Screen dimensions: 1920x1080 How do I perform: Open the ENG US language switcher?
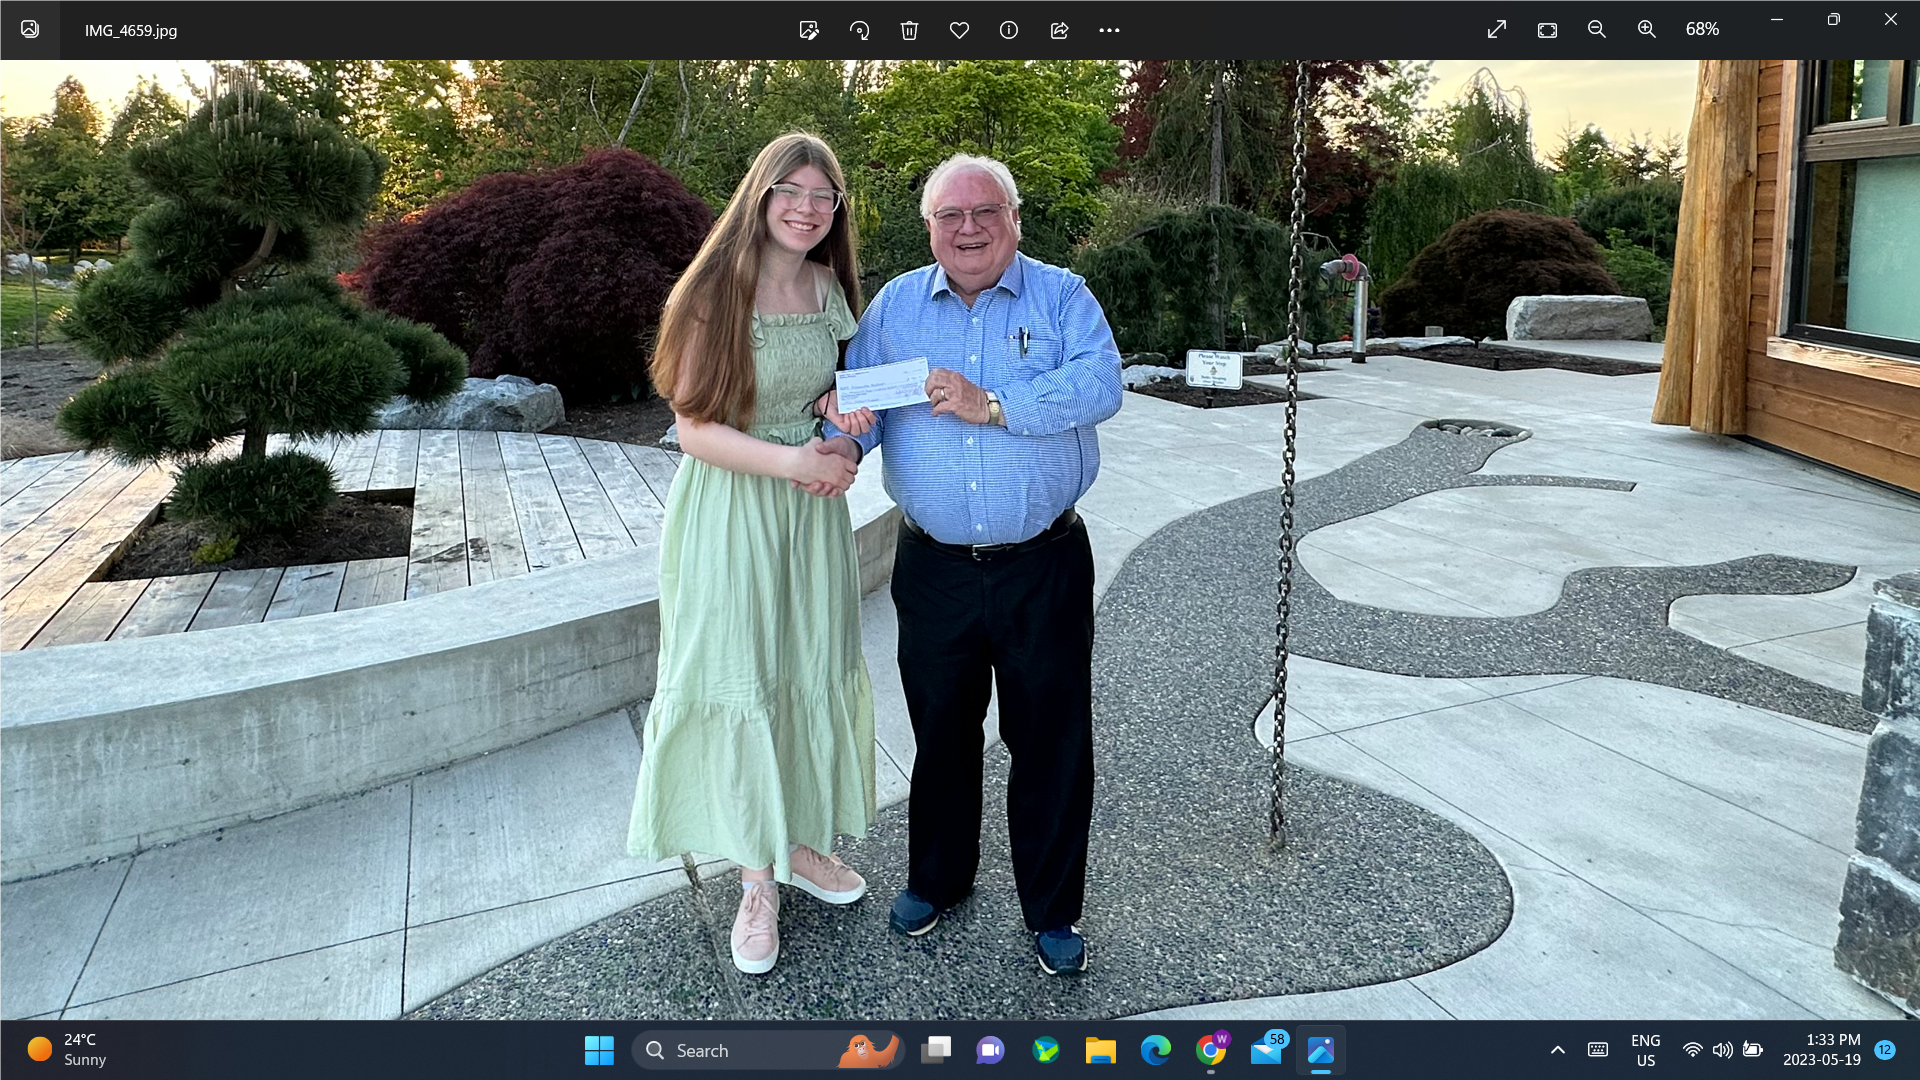click(1645, 1050)
